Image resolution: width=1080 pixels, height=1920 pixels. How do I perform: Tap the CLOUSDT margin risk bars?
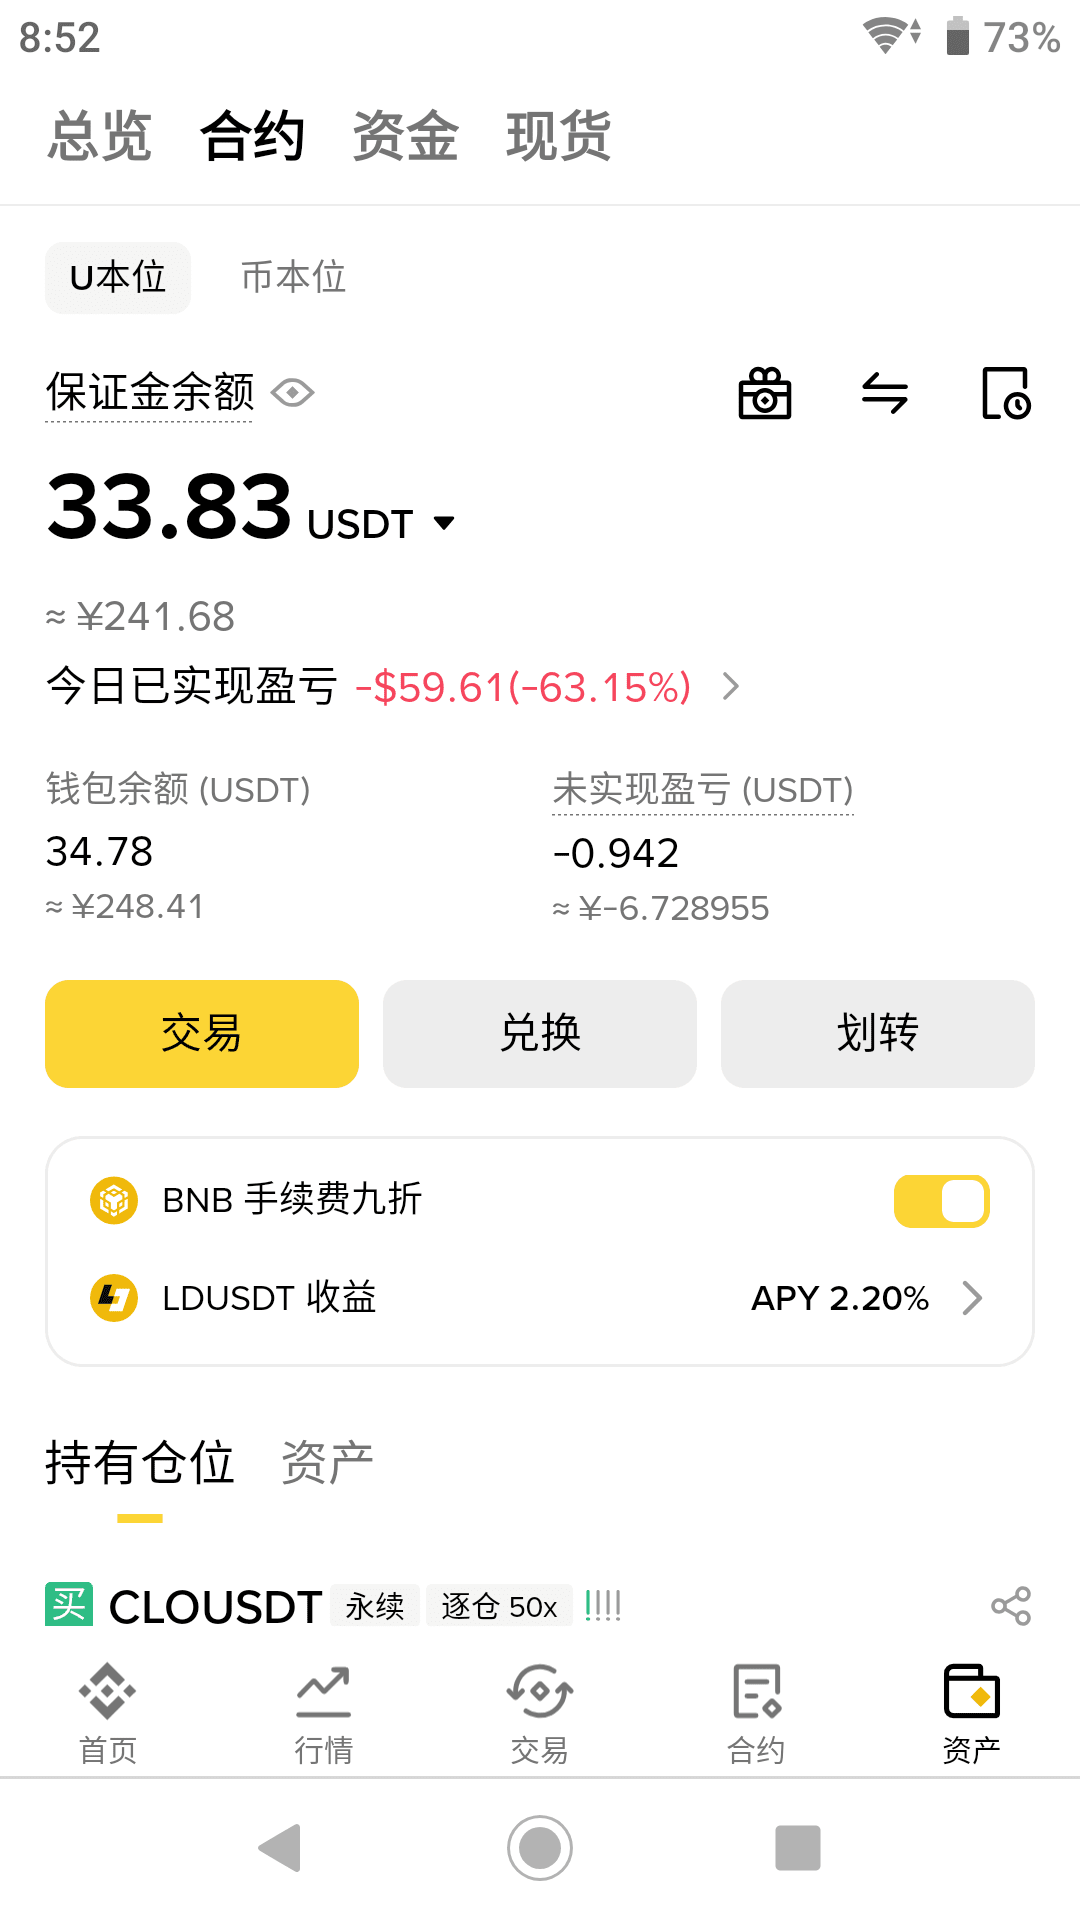pos(603,1606)
